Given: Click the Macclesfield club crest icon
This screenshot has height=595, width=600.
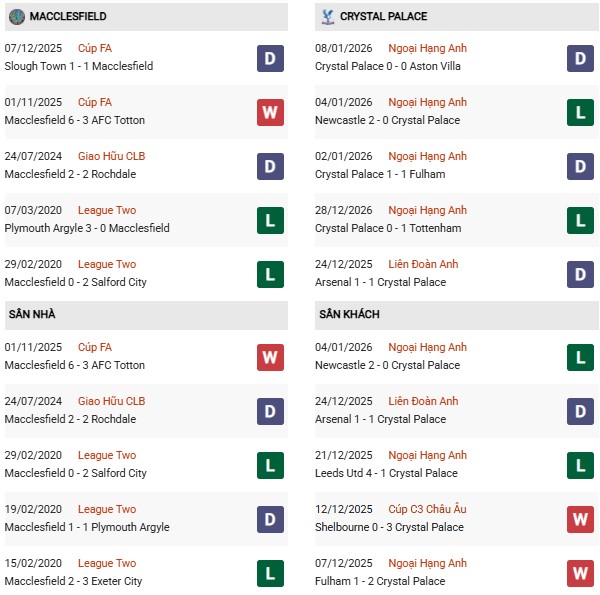Looking at the screenshot, I should coord(16,16).
